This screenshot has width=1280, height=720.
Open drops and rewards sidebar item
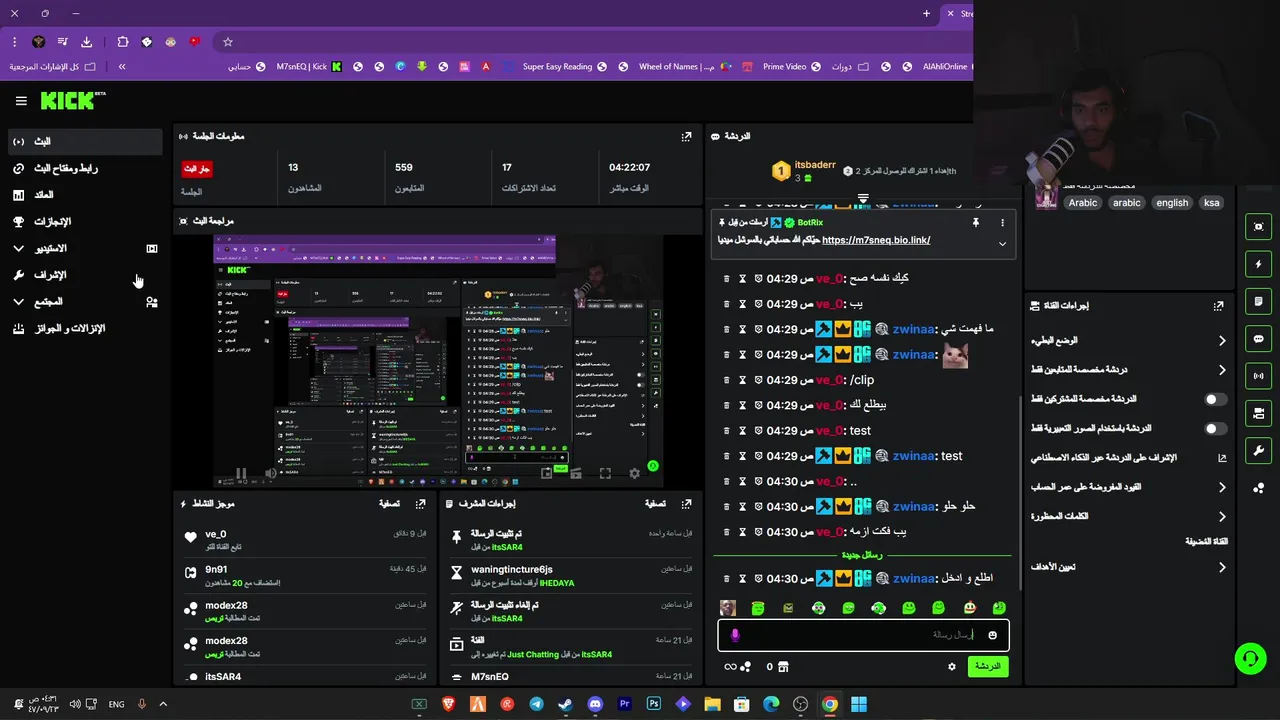pos(84,328)
